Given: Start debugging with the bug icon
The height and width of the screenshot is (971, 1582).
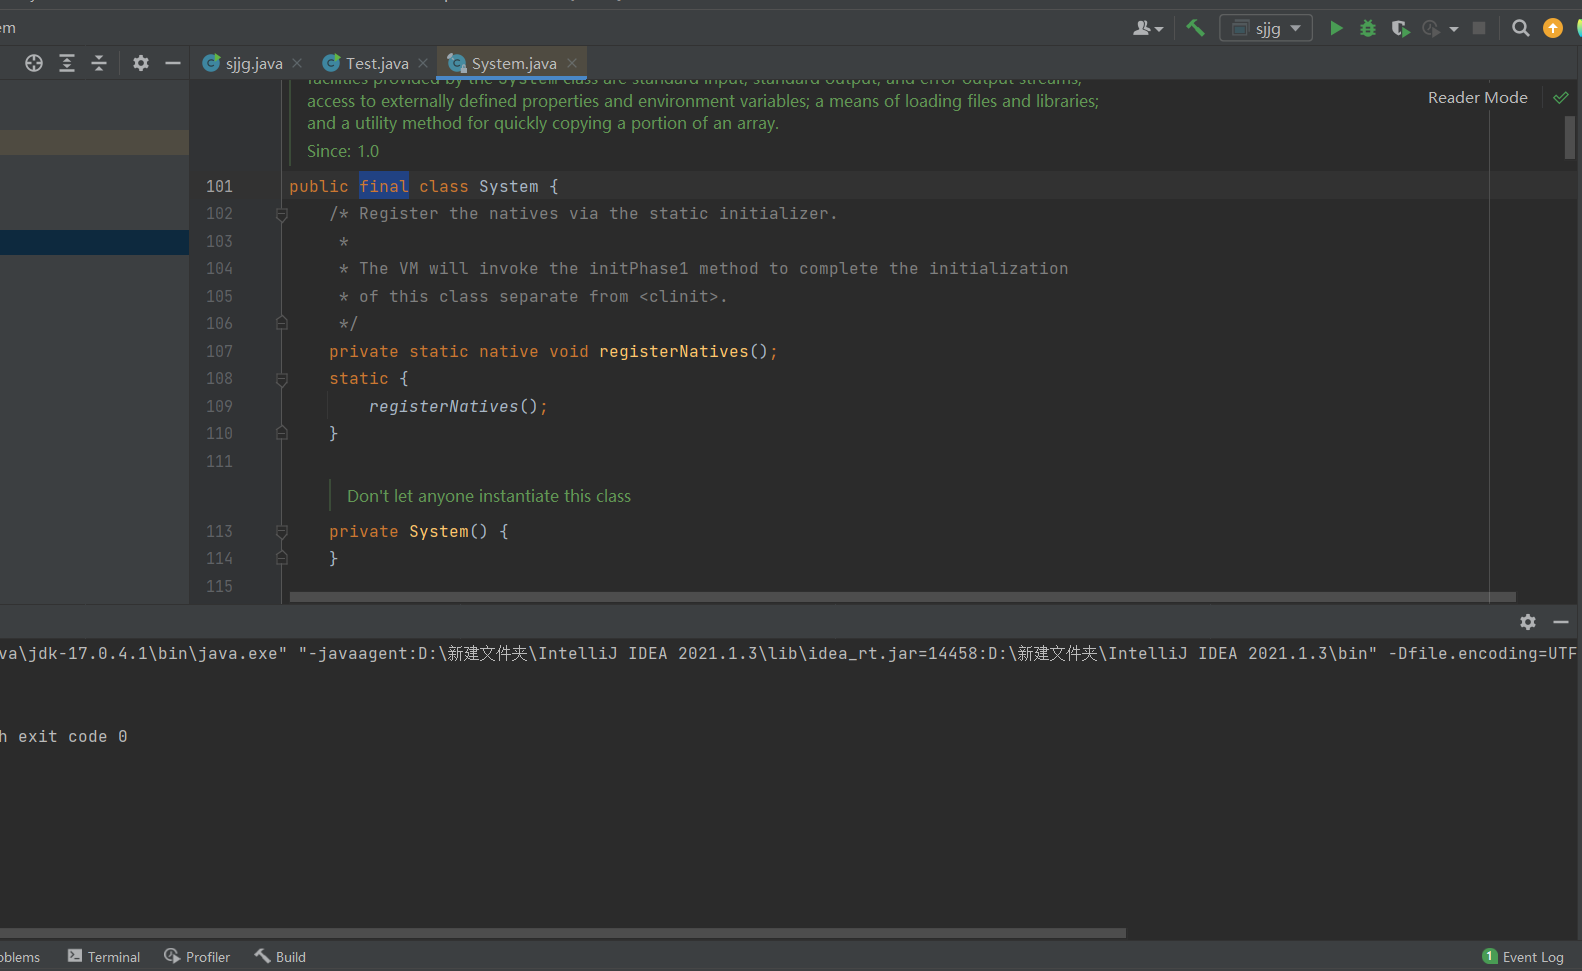Looking at the screenshot, I should (1368, 28).
